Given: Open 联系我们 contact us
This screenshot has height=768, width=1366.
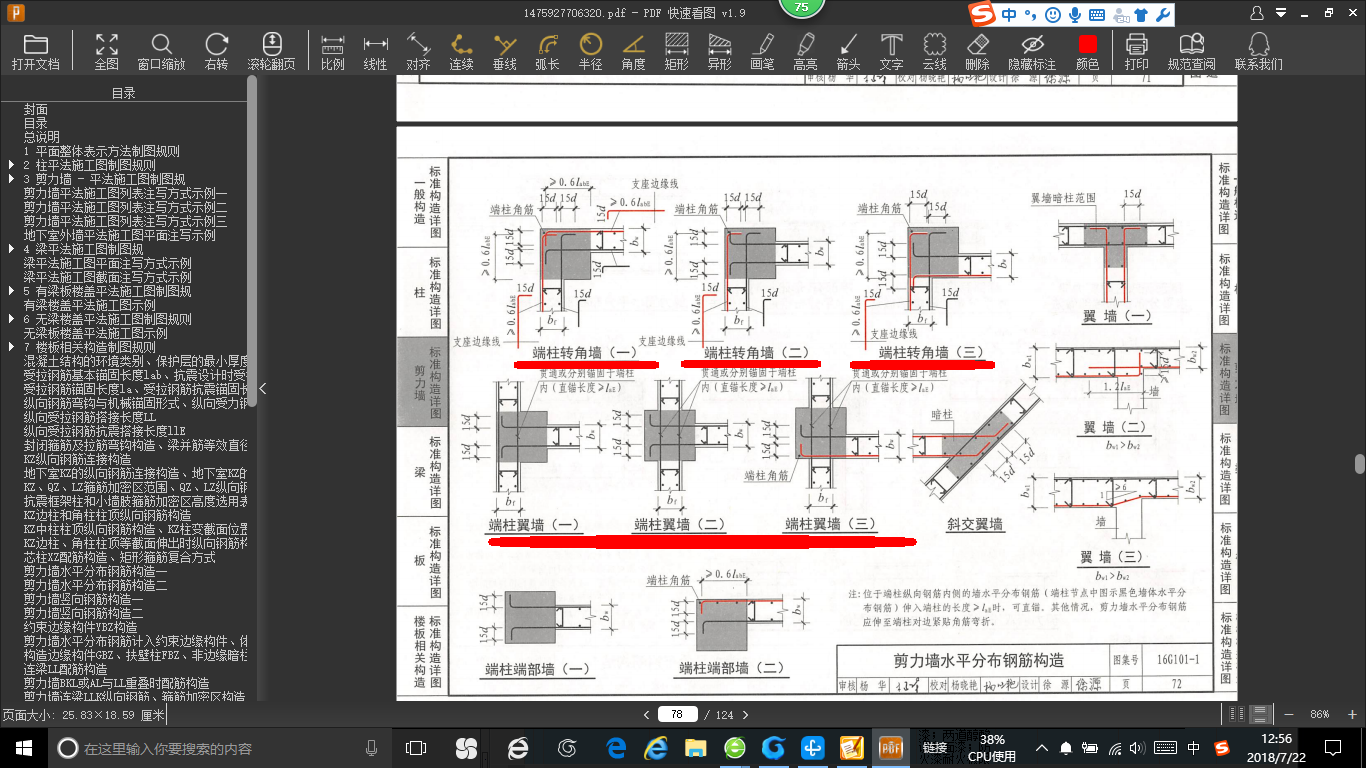Looking at the screenshot, I should (1259, 51).
